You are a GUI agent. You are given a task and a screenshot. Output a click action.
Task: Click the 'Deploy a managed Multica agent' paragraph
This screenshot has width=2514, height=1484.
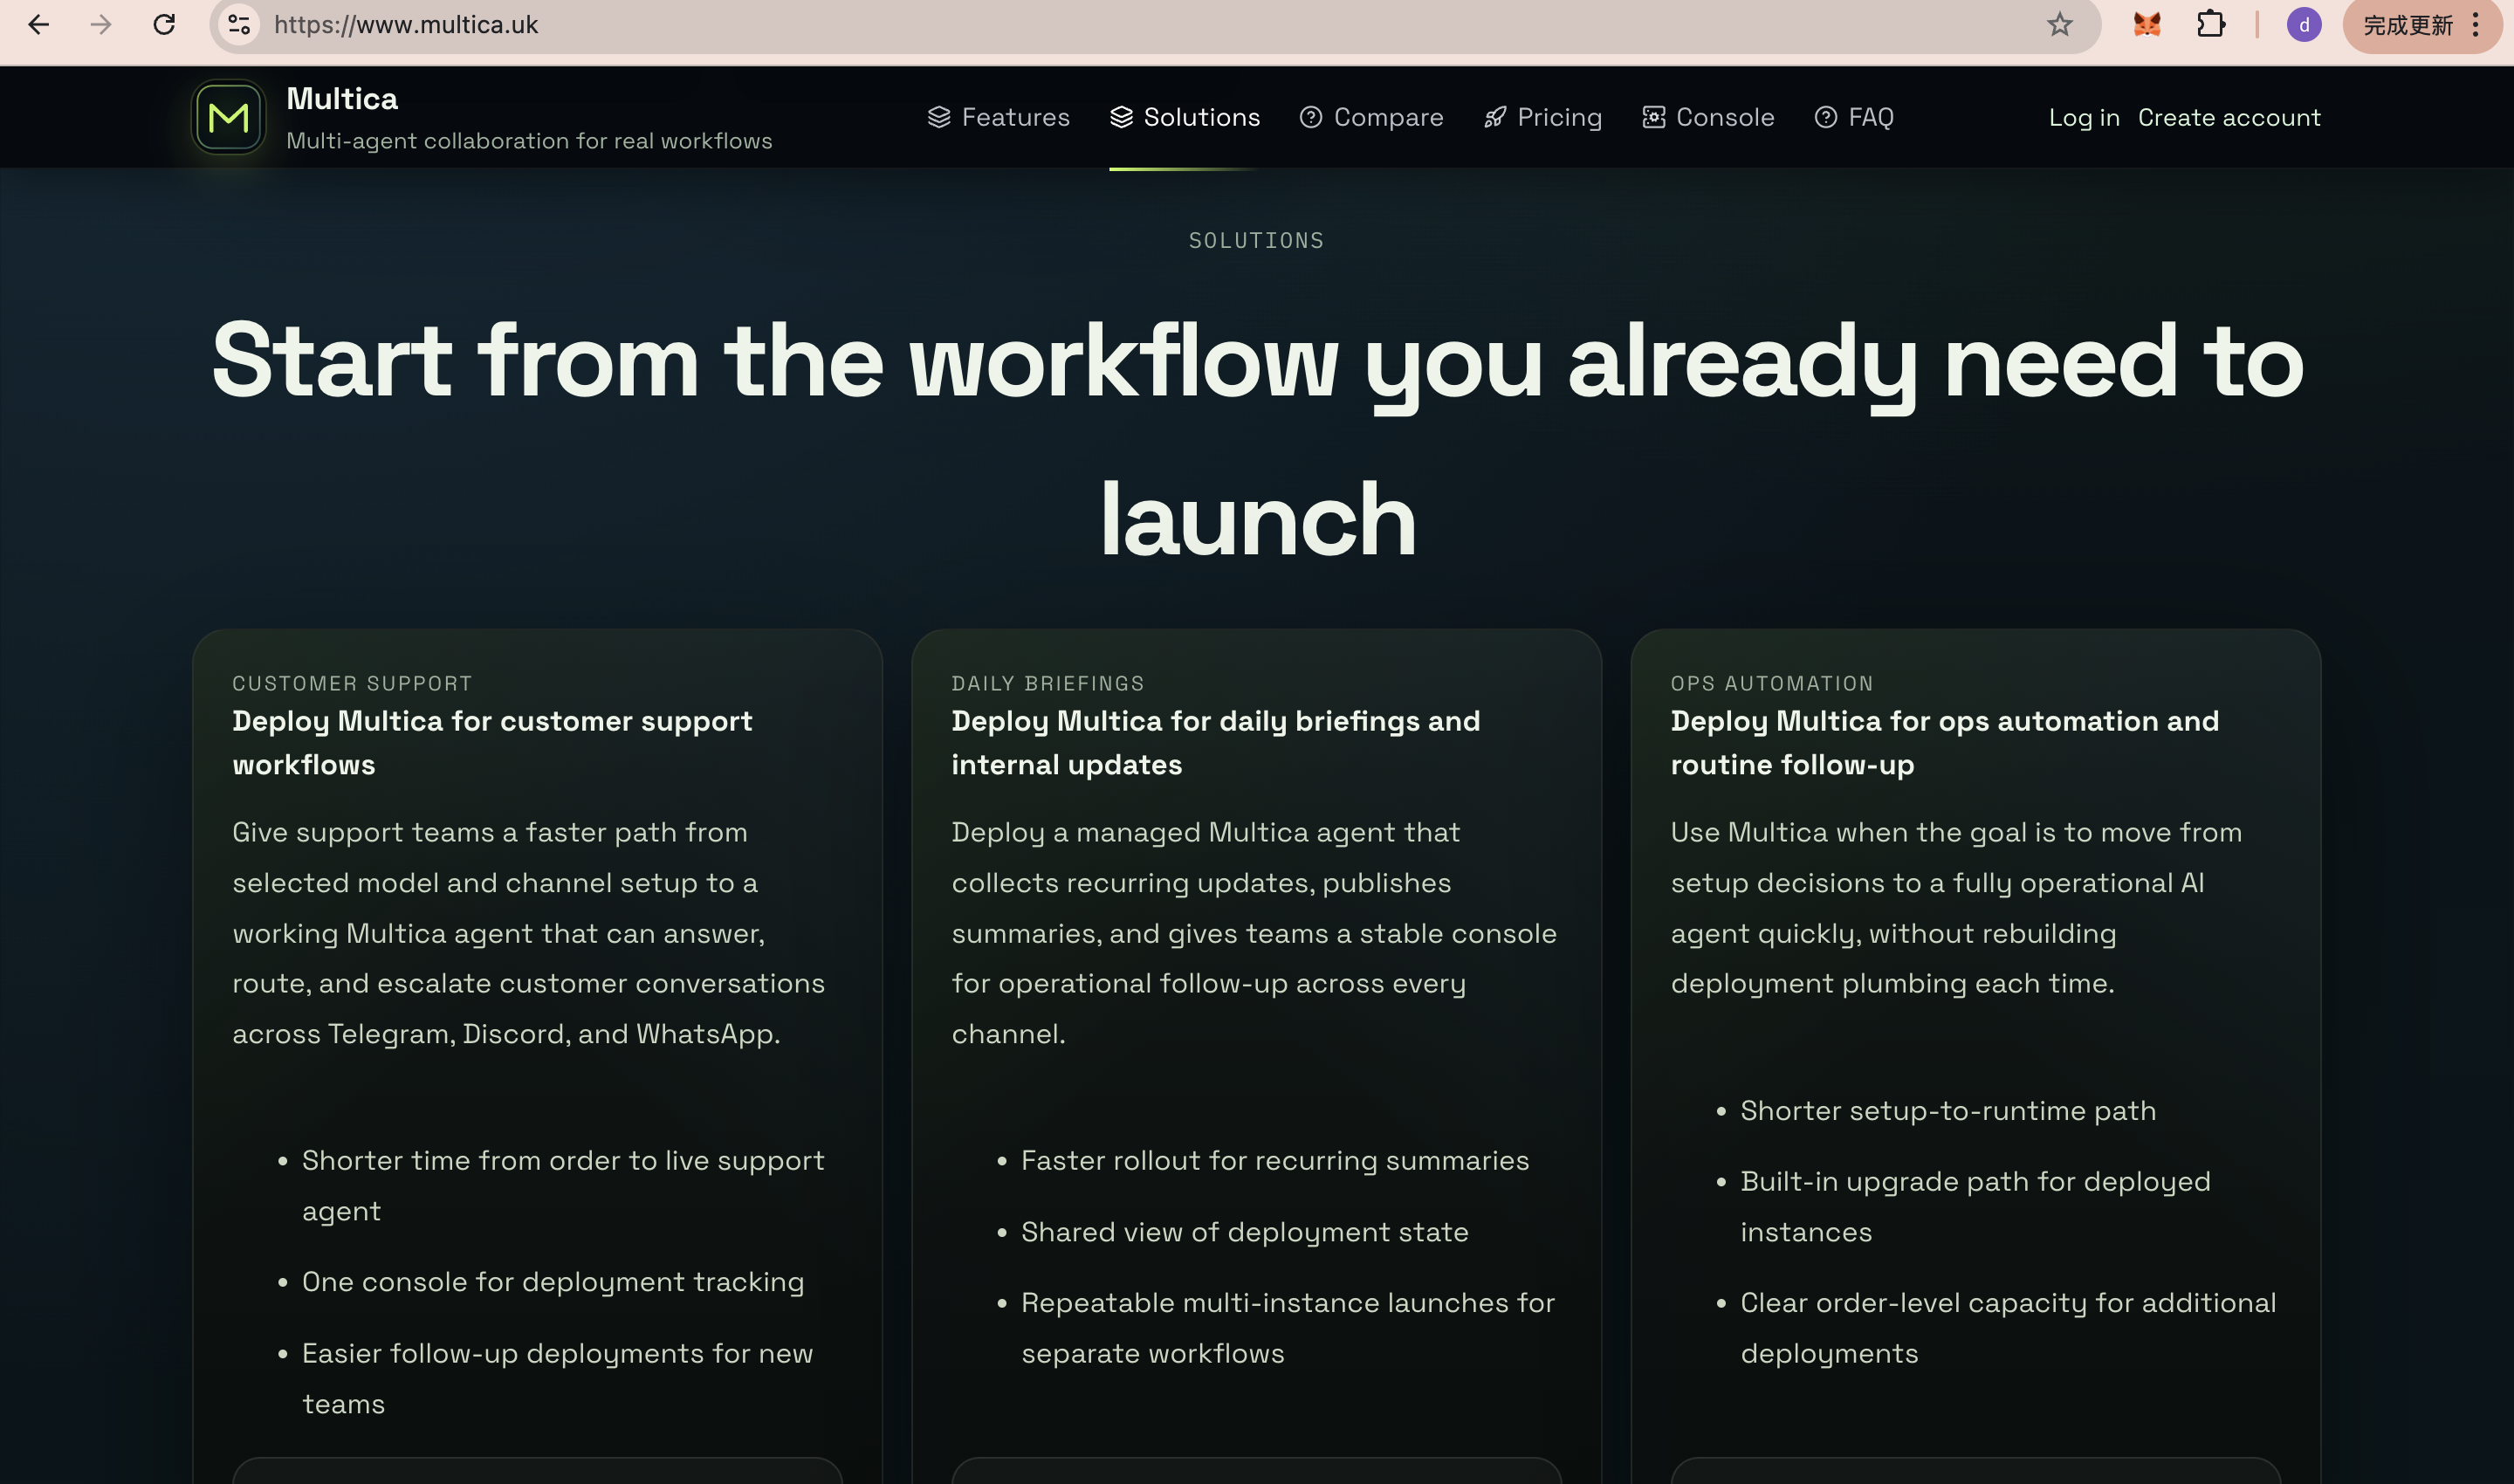(1254, 932)
